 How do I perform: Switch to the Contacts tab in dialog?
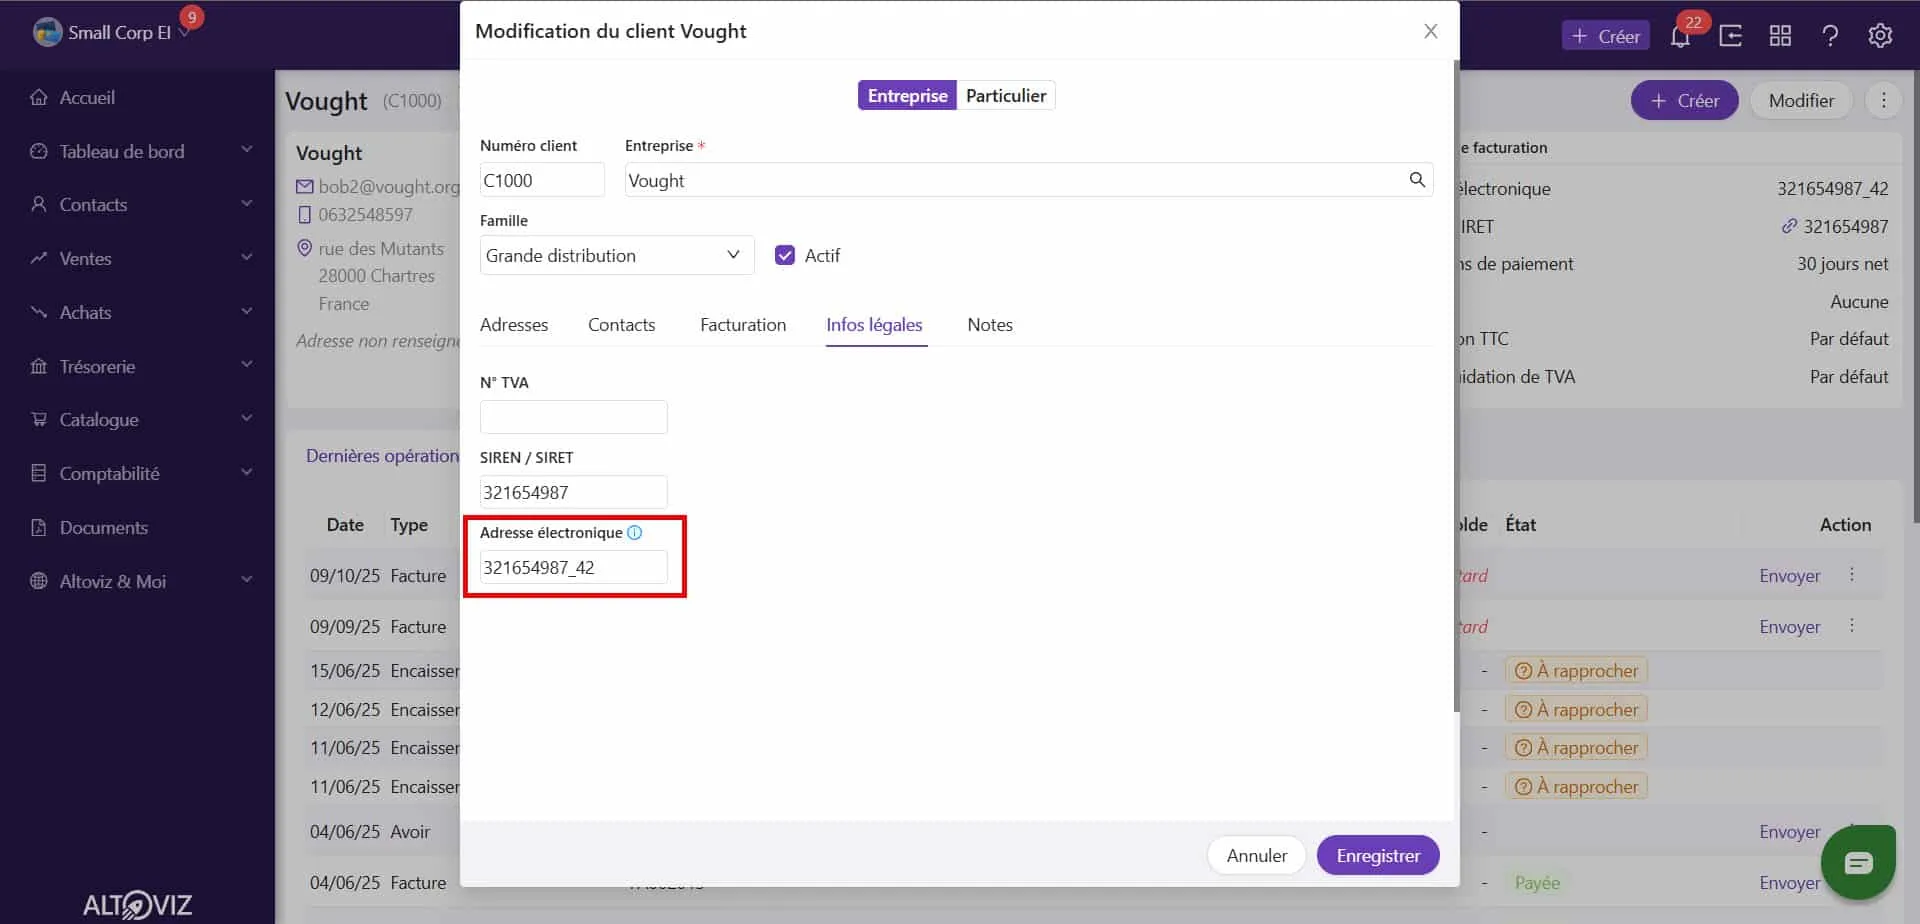tap(621, 325)
